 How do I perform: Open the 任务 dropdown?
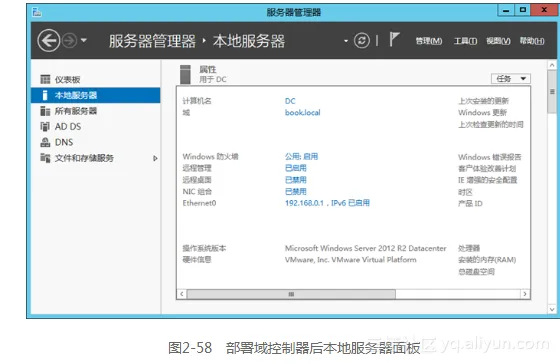(511, 78)
